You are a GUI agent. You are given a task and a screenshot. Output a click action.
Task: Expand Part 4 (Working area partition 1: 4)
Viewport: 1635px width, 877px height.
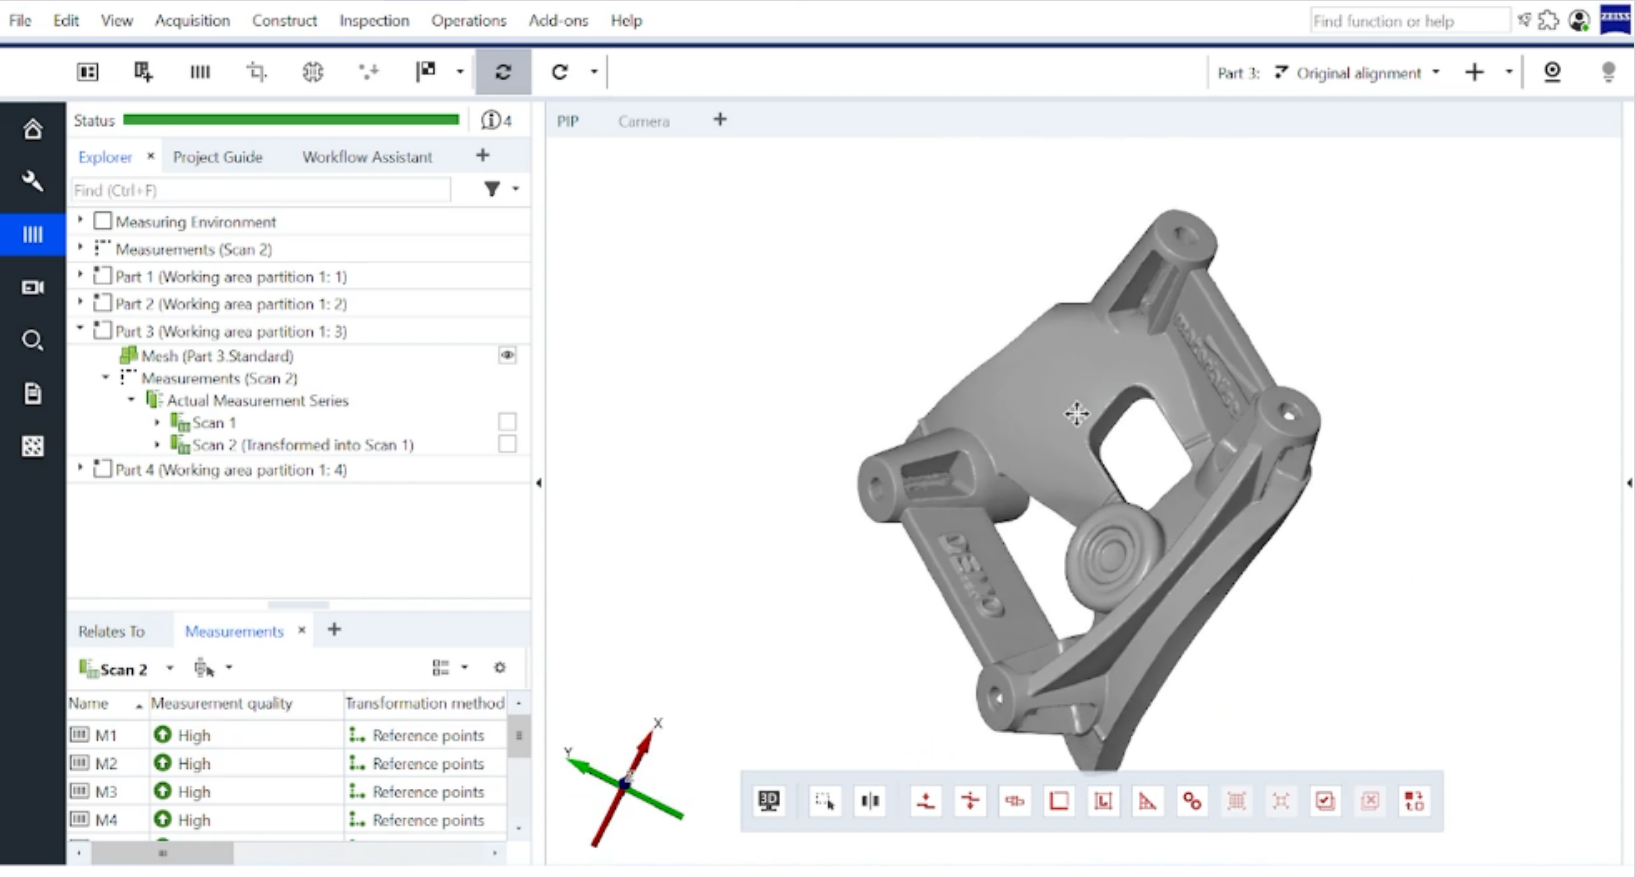pos(81,468)
